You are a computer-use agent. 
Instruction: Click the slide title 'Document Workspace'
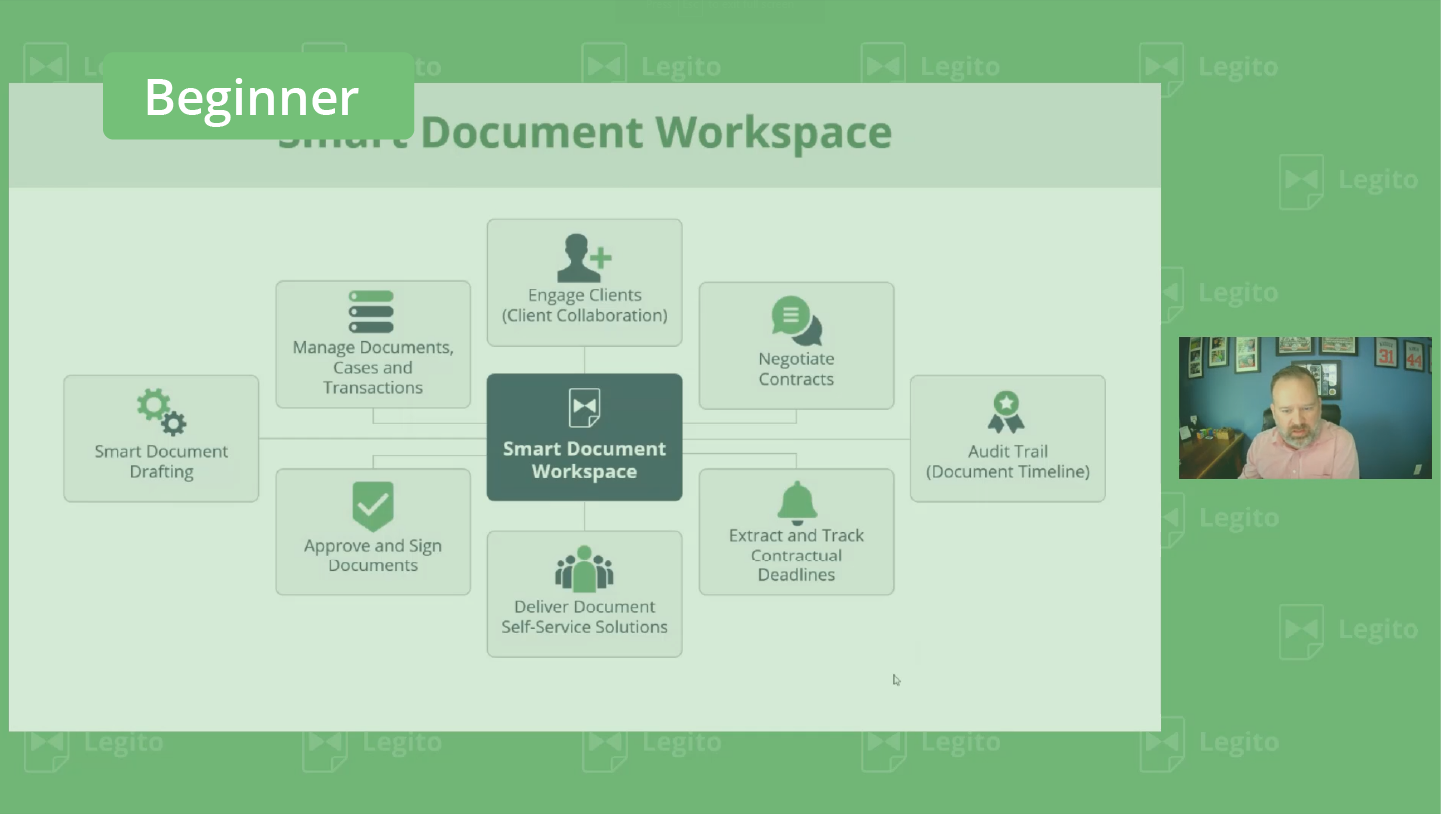656,133
